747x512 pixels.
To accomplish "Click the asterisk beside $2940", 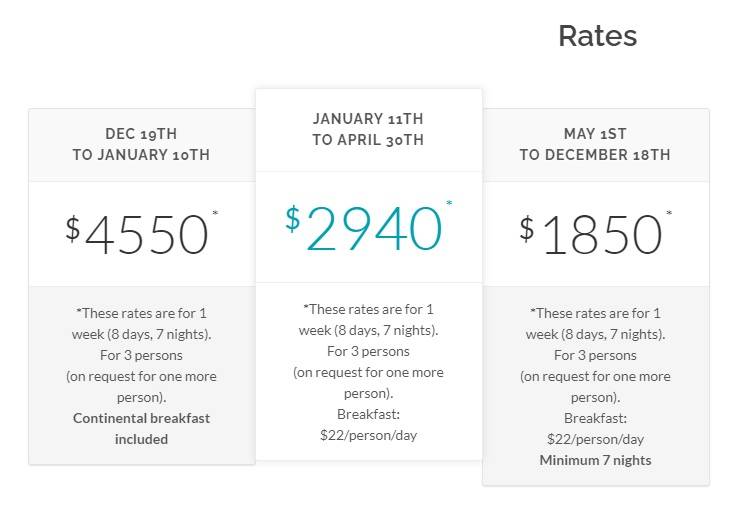I will pos(449,203).
